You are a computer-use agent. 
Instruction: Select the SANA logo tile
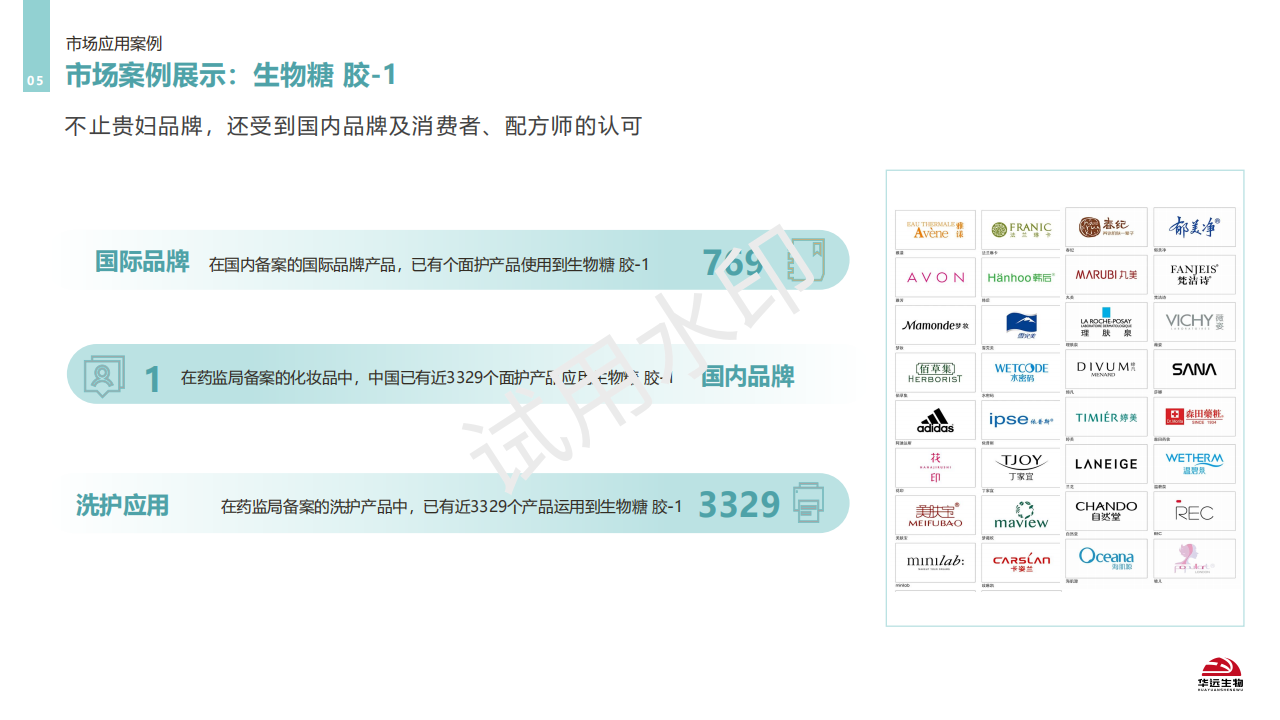point(1194,369)
